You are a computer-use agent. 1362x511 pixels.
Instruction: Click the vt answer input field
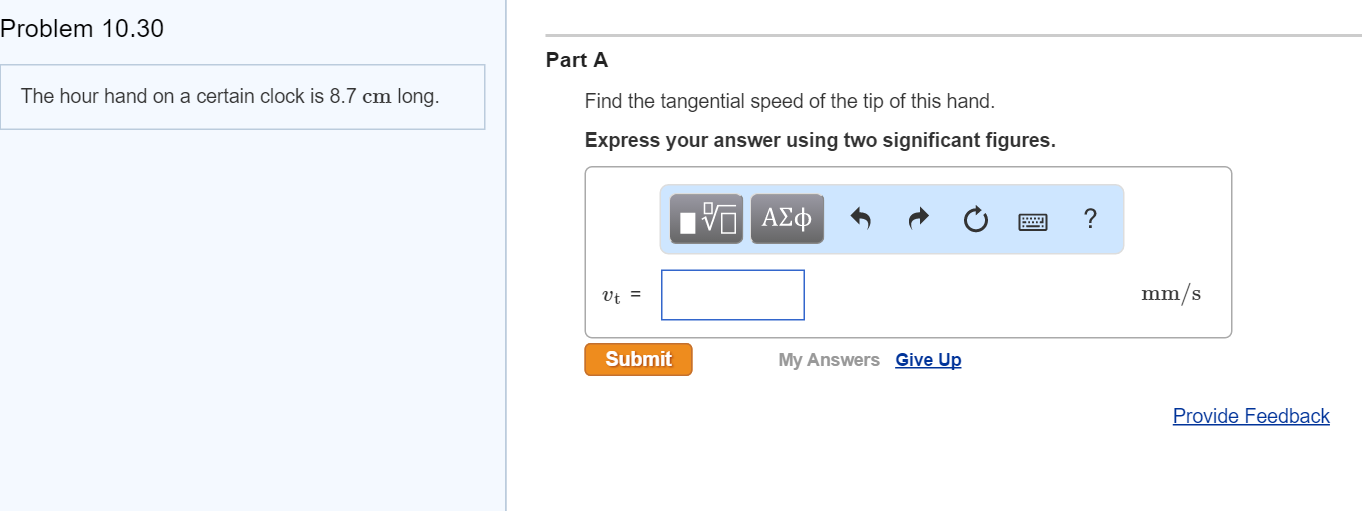(732, 295)
